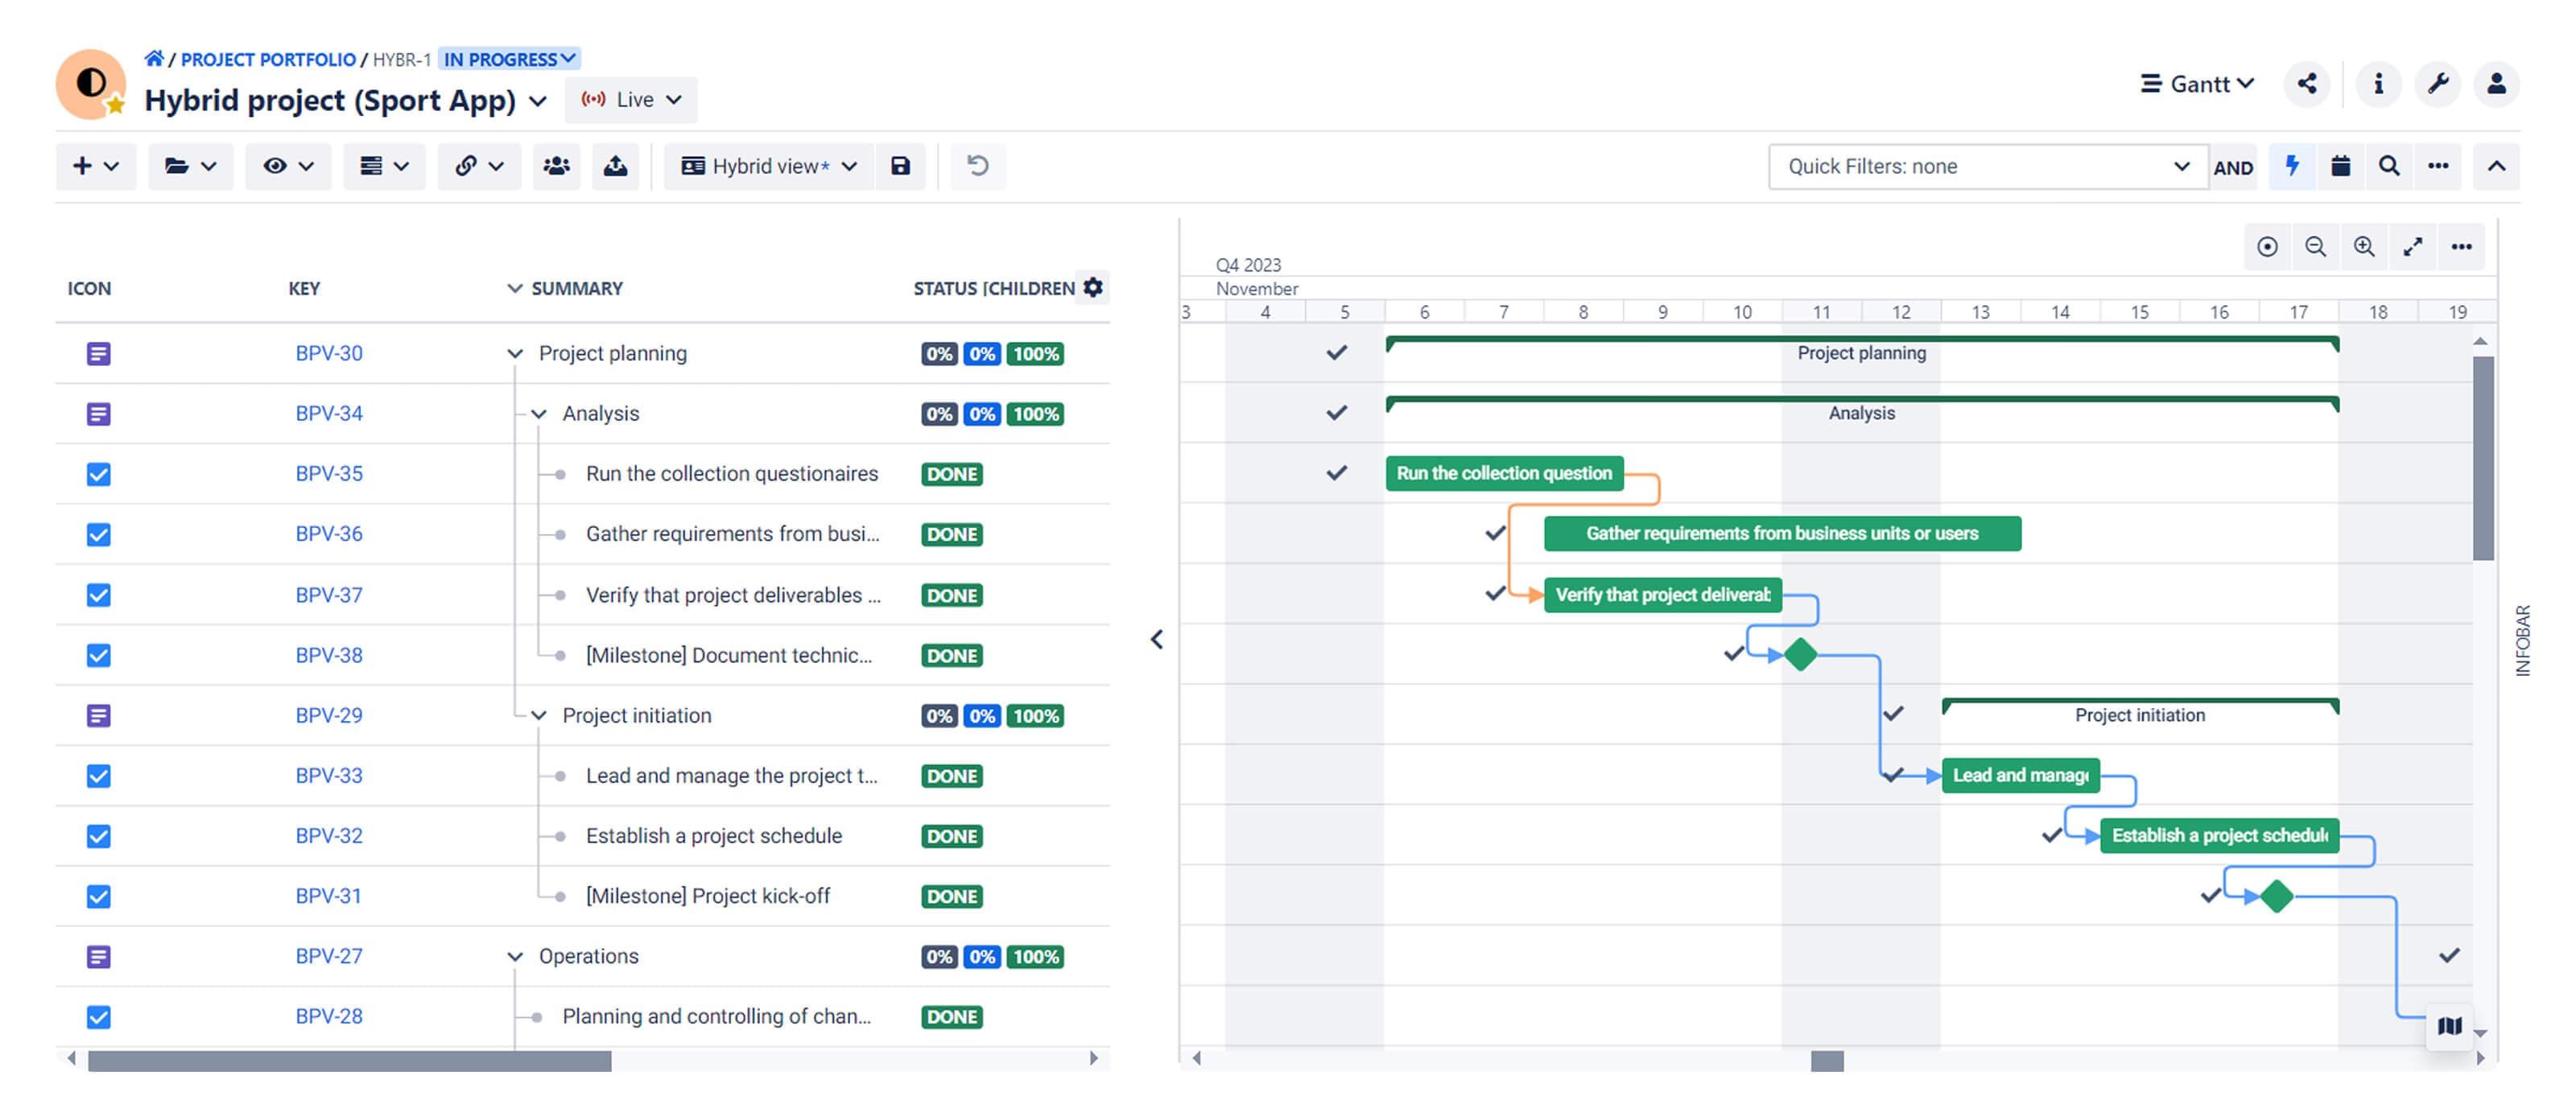This screenshot has width=2576, height=1104.
Task: Click the BPV-35 task checkbox icon
Action: (x=98, y=474)
